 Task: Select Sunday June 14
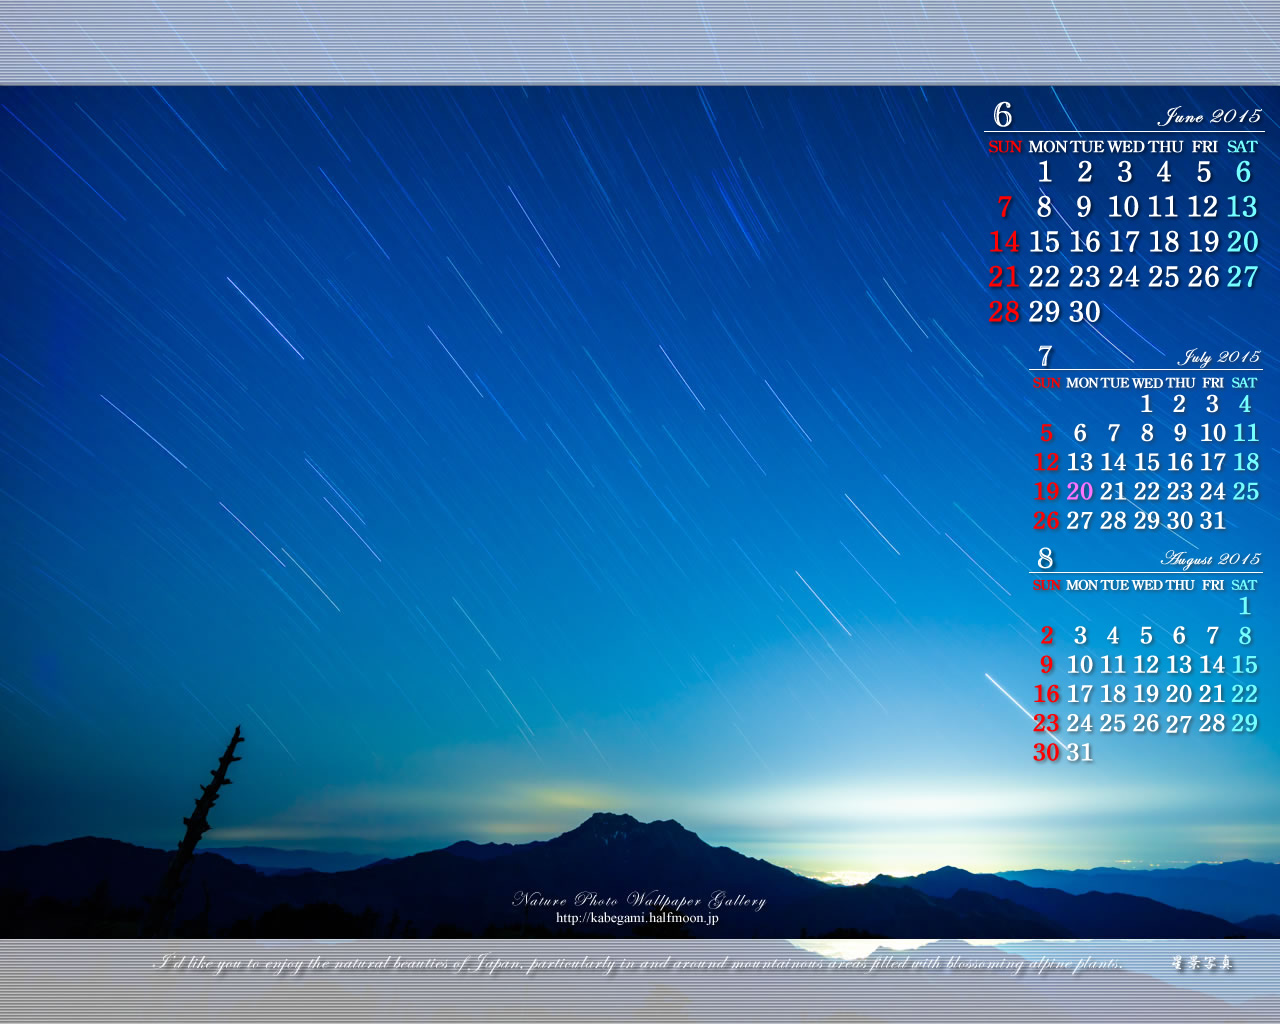tap(1004, 242)
